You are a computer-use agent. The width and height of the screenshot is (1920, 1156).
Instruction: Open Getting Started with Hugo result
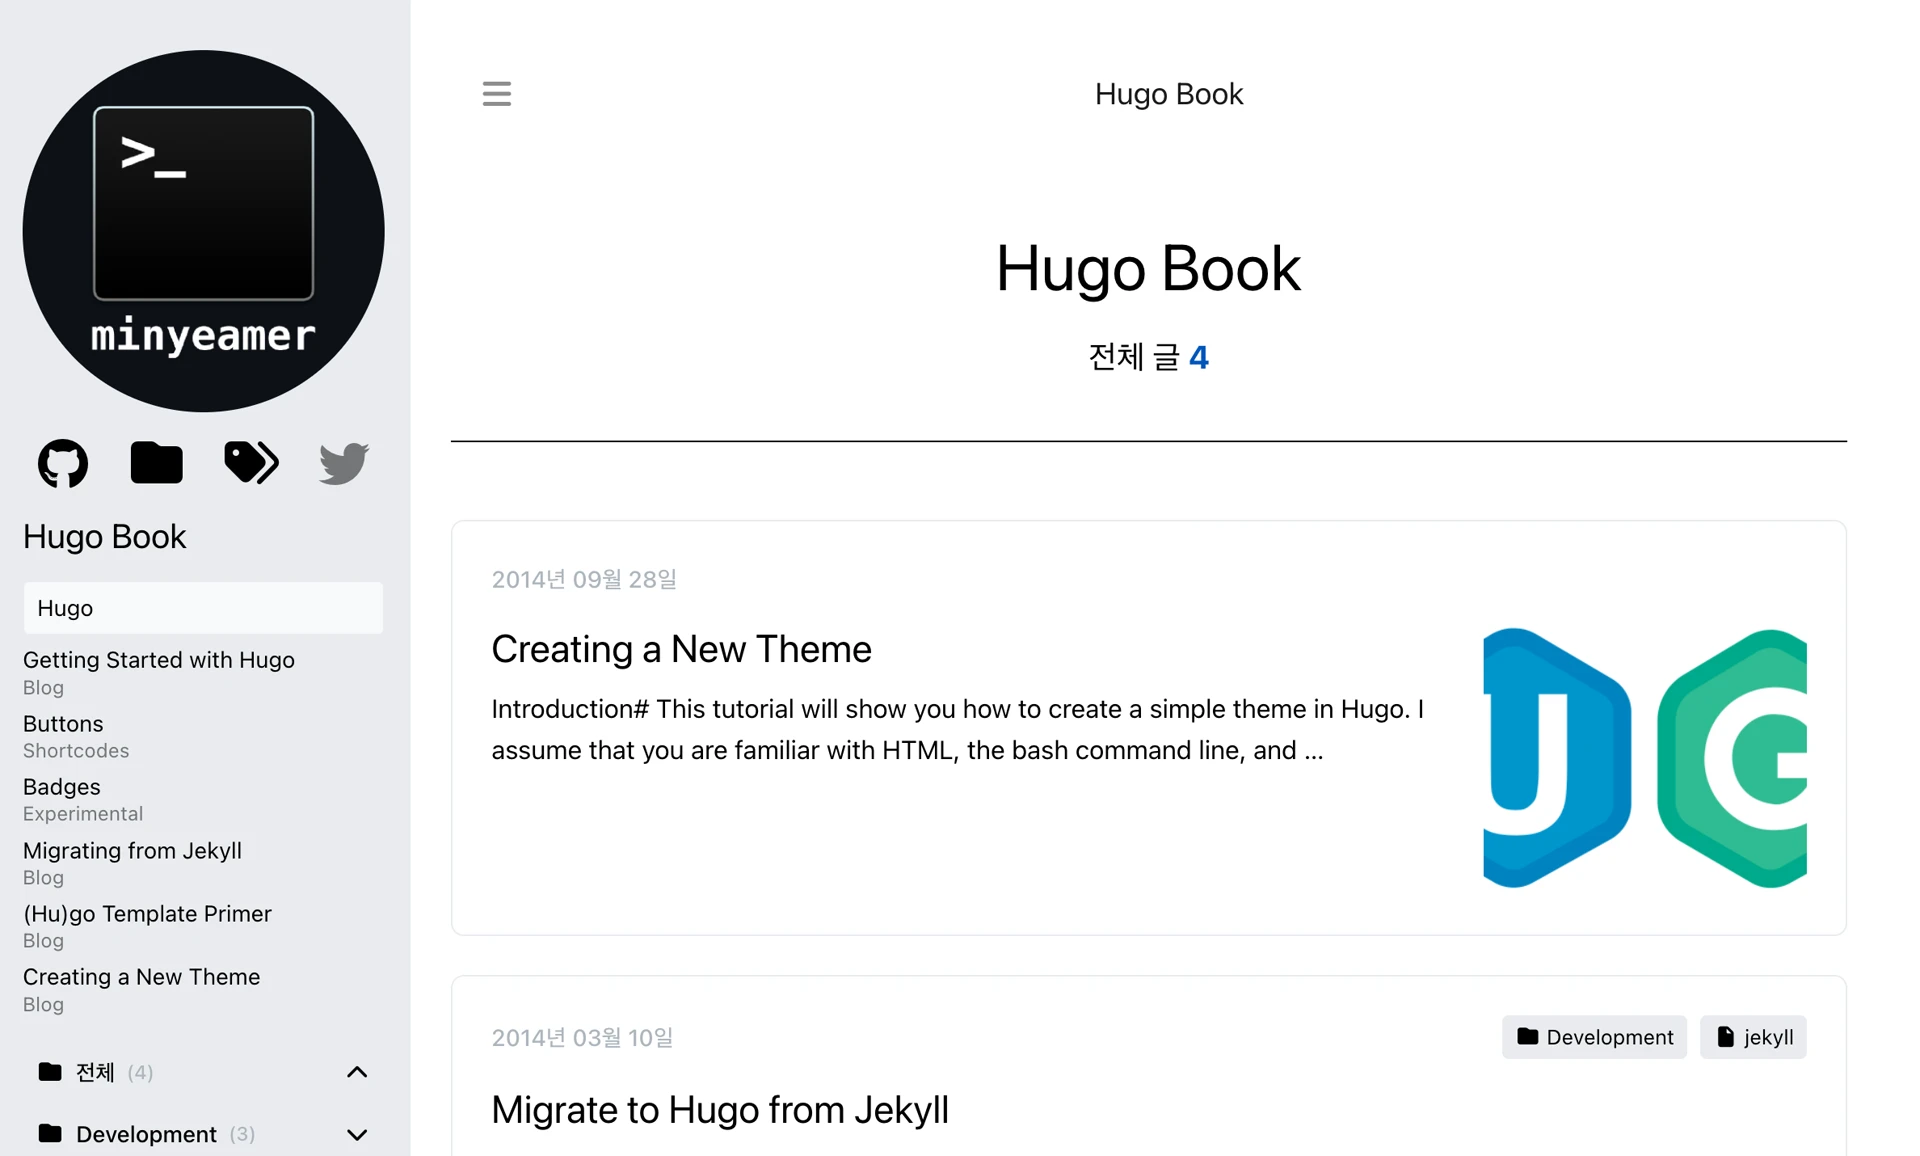click(159, 660)
